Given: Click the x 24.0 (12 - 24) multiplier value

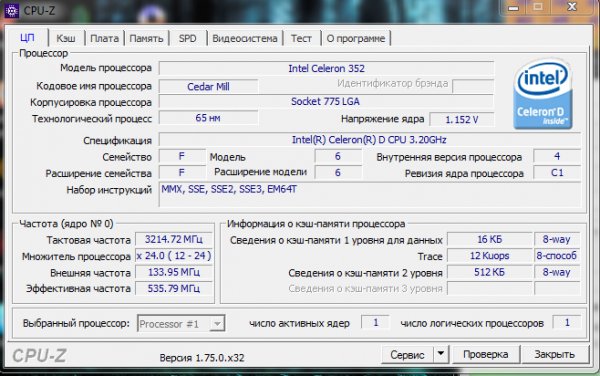Looking at the screenshot, I should (x=174, y=256).
